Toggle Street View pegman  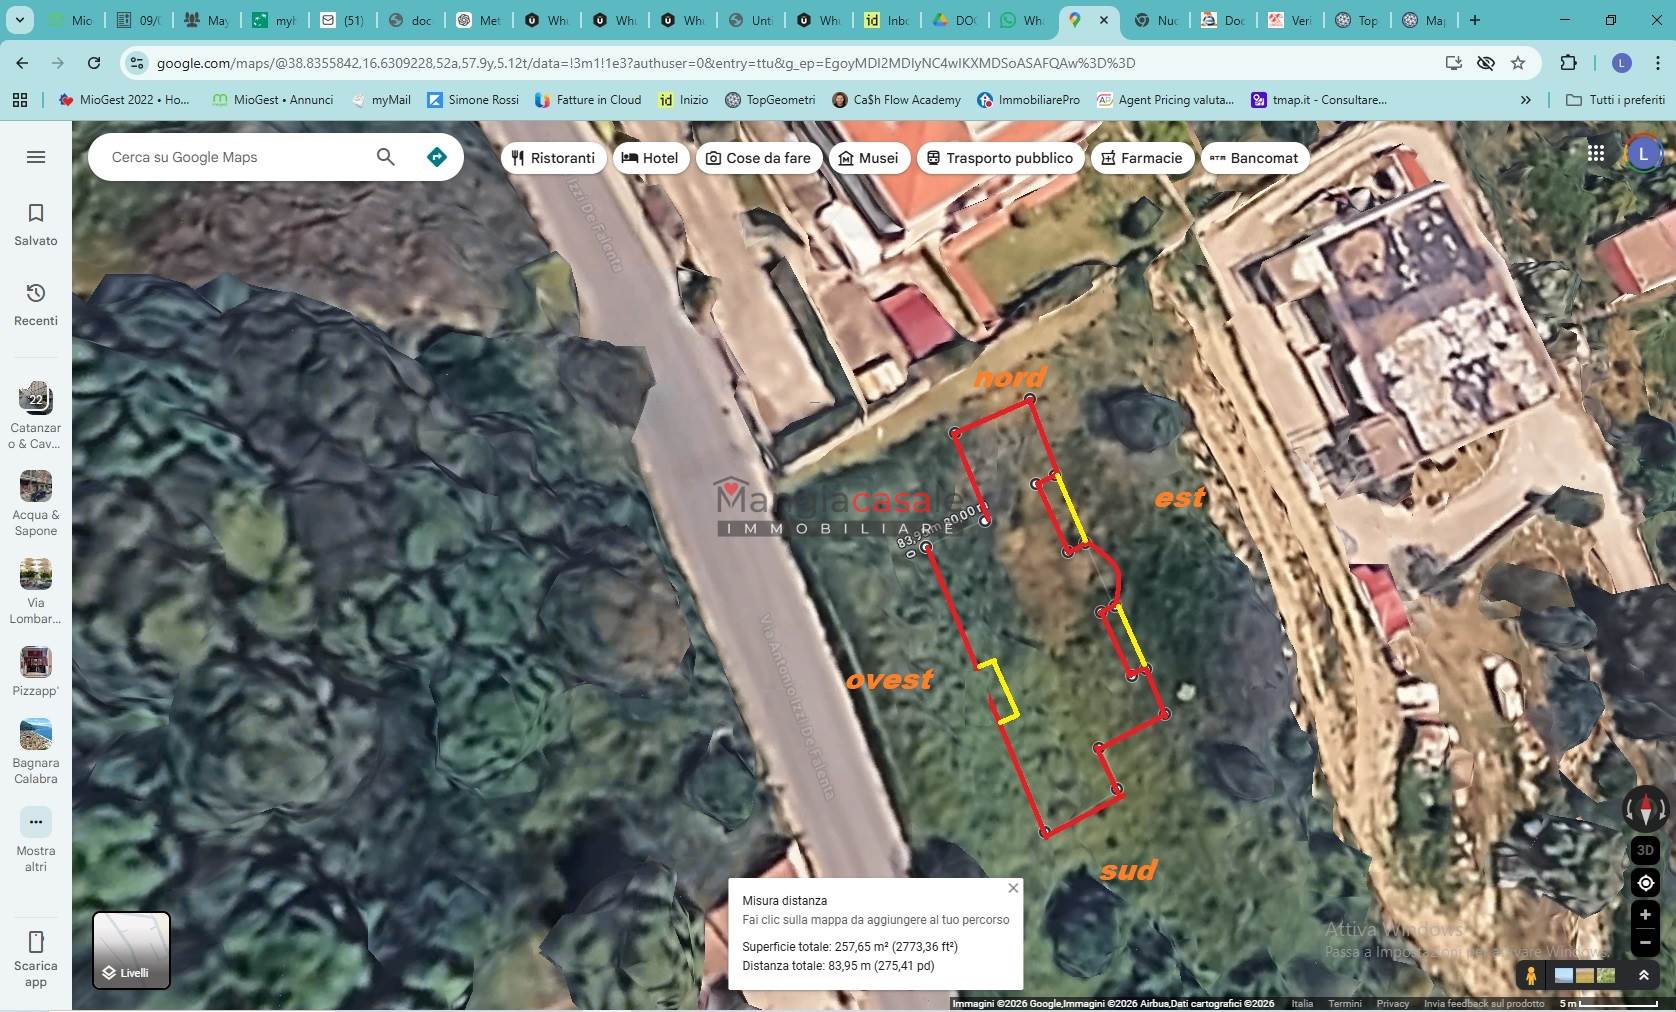click(x=1531, y=976)
